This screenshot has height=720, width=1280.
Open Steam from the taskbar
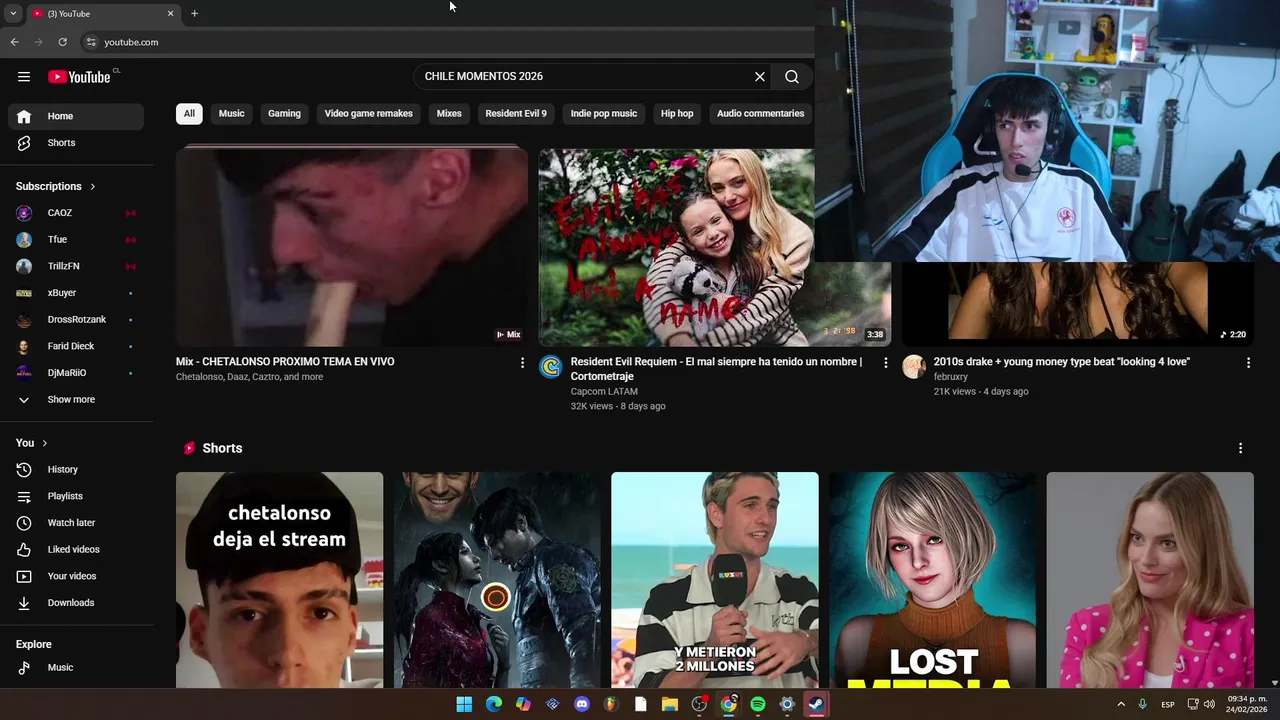click(x=816, y=704)
